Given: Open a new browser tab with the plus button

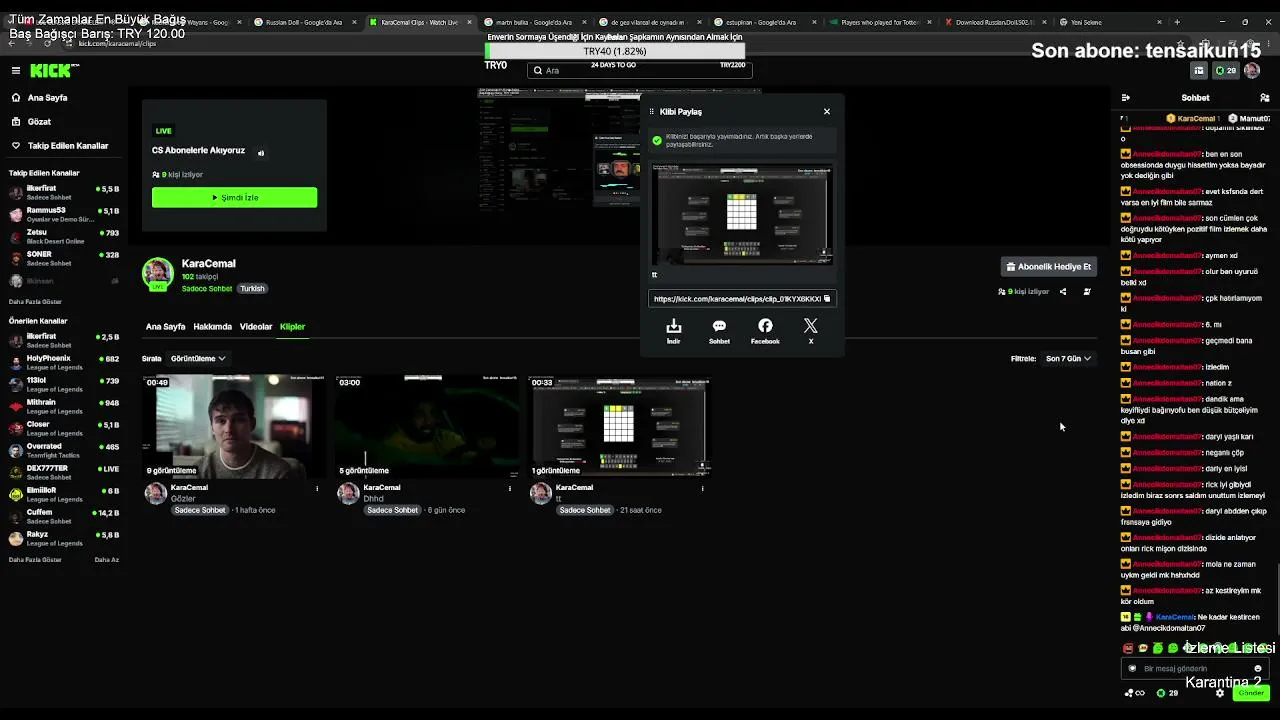Looking at the screenshot, I should pyautogui.click(x=1177, y=22).
